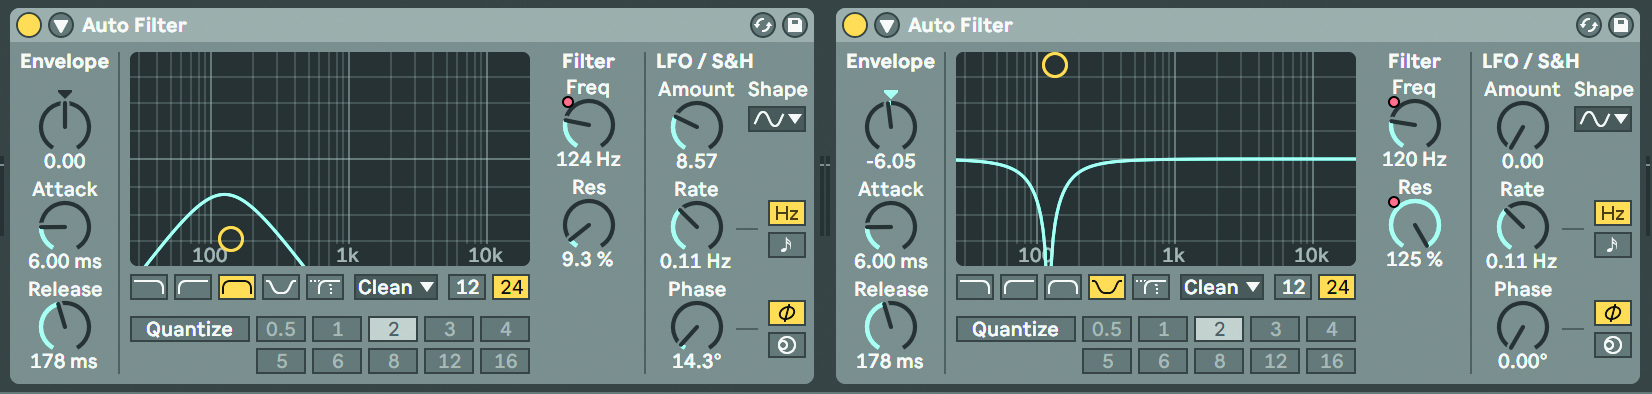Choose quantize value 16 in left device

505,361
